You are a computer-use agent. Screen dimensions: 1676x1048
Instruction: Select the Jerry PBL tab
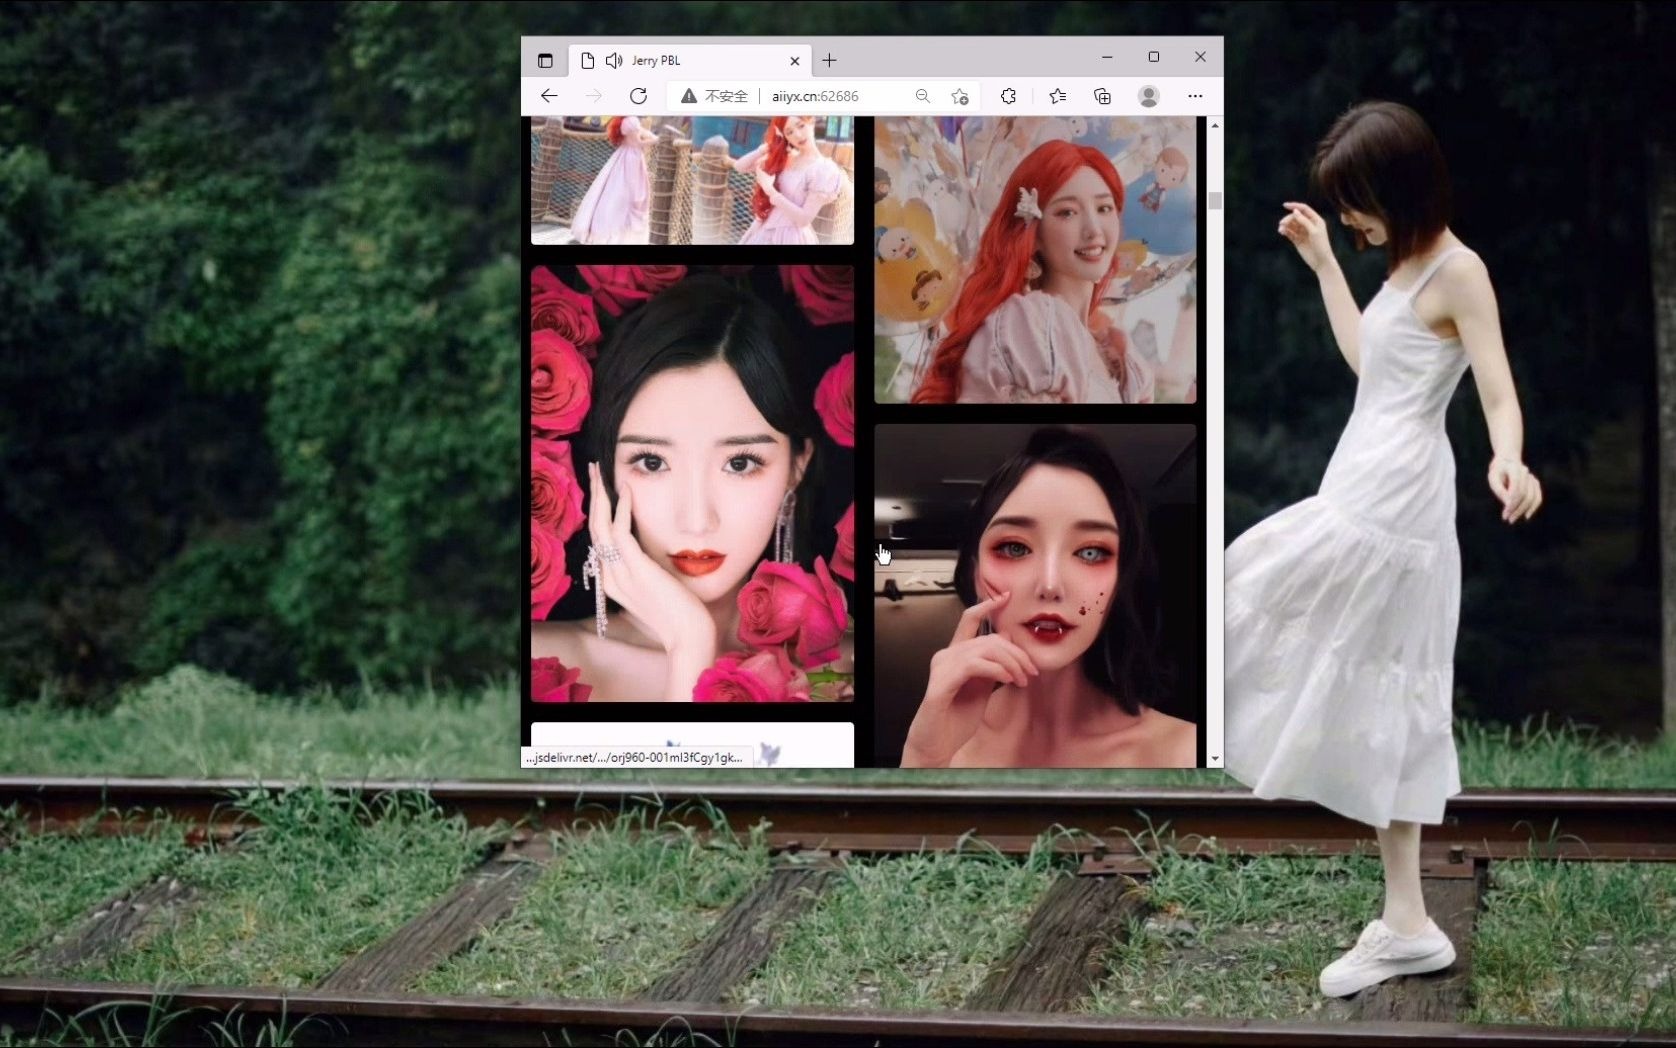[690, 60]
